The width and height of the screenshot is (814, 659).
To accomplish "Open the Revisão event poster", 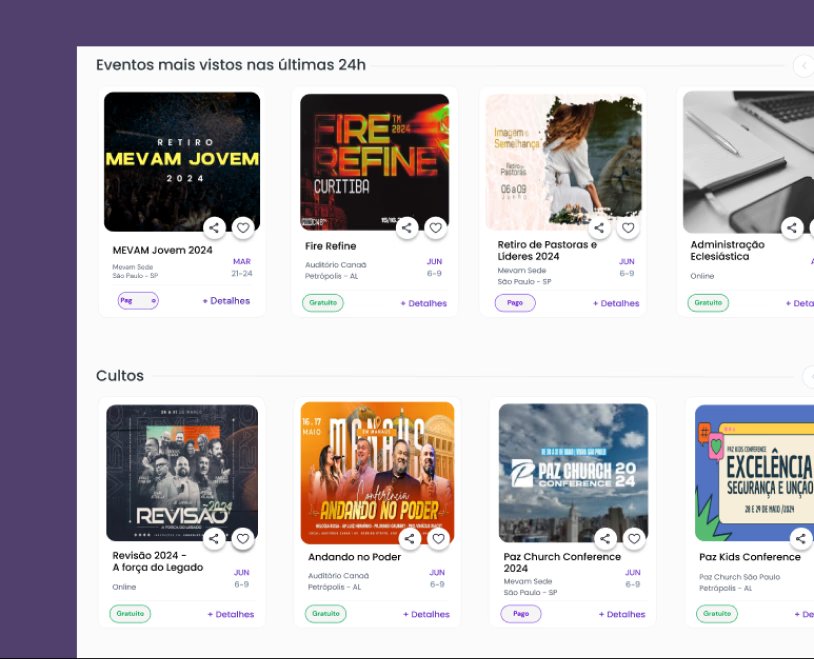I will point(182,473).
